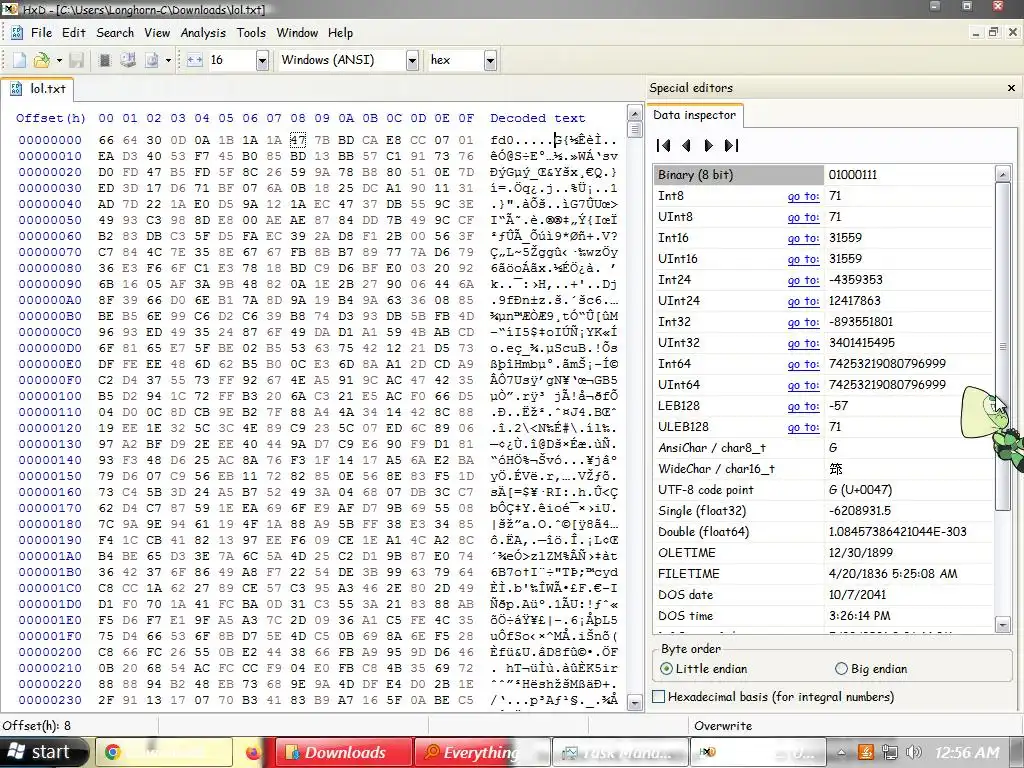Select the Data inspector tab
Image resolution: width=1024 pixels, height=768 pixels.
695,115
